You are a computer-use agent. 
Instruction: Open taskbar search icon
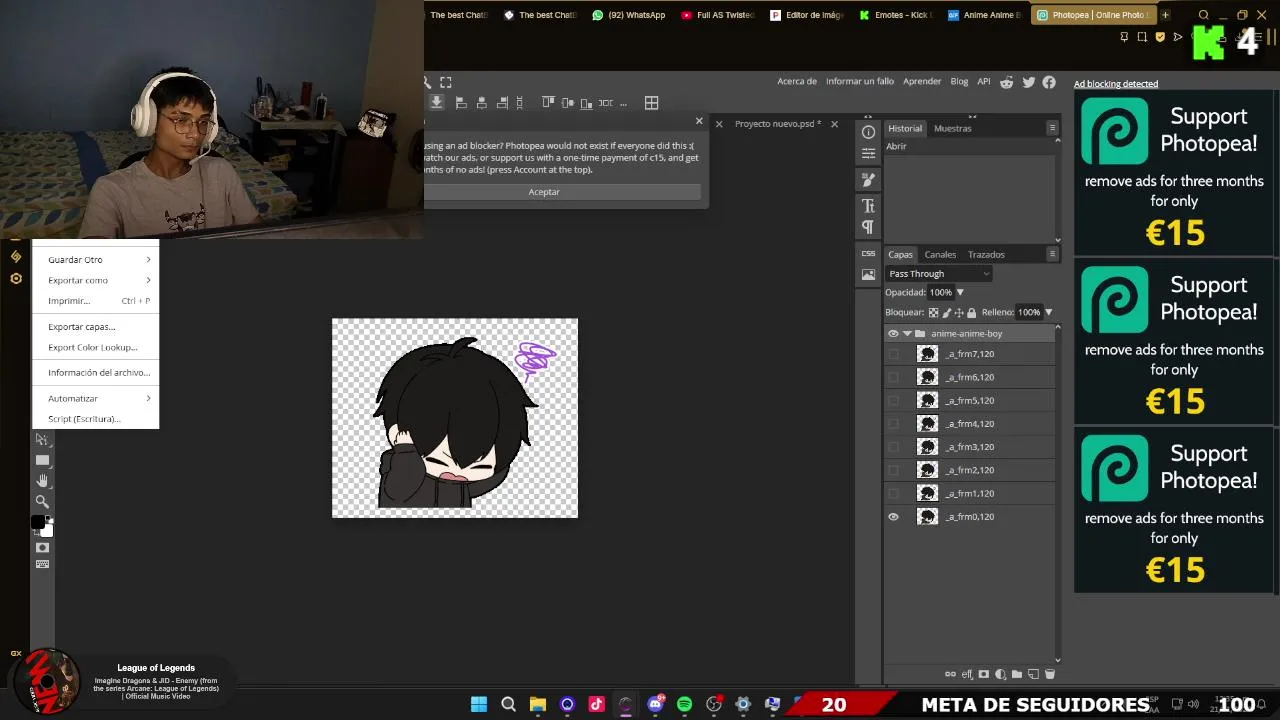click(x=508, y=704)
